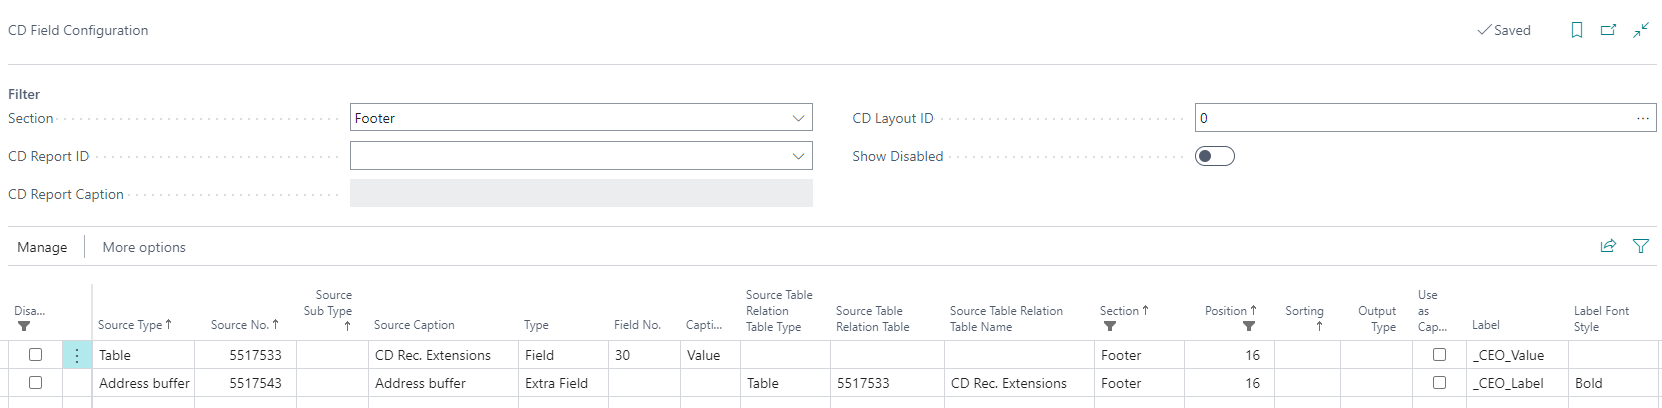Viewport: 1662px width, 408px height.
Task: Sort by Source Sub Type column header
Action: 328,310
